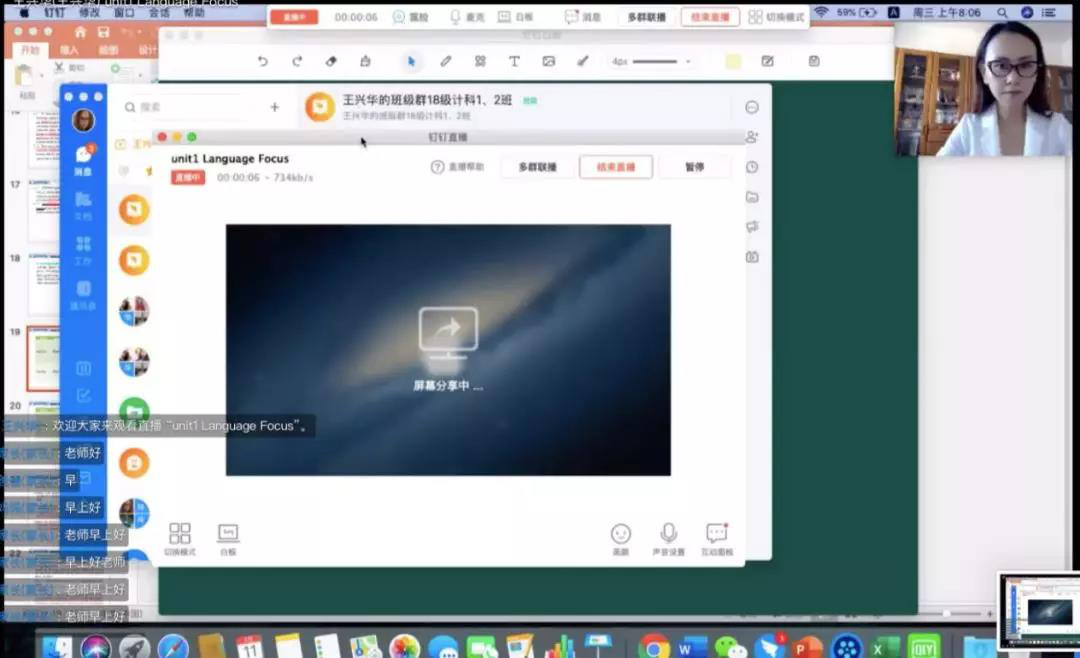Open the more options ellipsis in chat header
1080x658 pixels.
click(752, 107)
